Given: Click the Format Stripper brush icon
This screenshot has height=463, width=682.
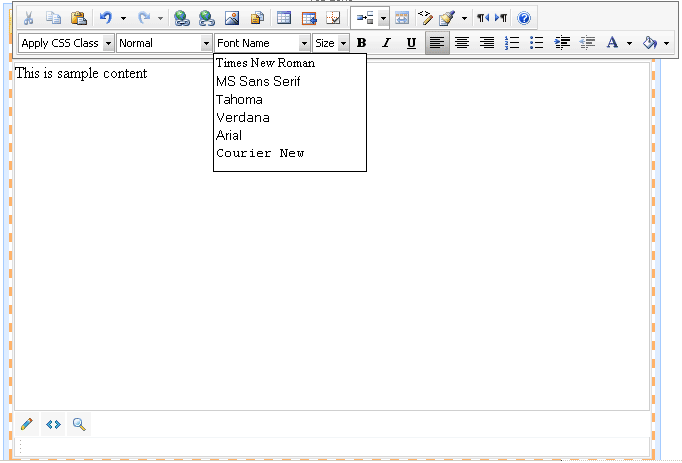Looking at the screenshot, I should (x=447, y=18).
